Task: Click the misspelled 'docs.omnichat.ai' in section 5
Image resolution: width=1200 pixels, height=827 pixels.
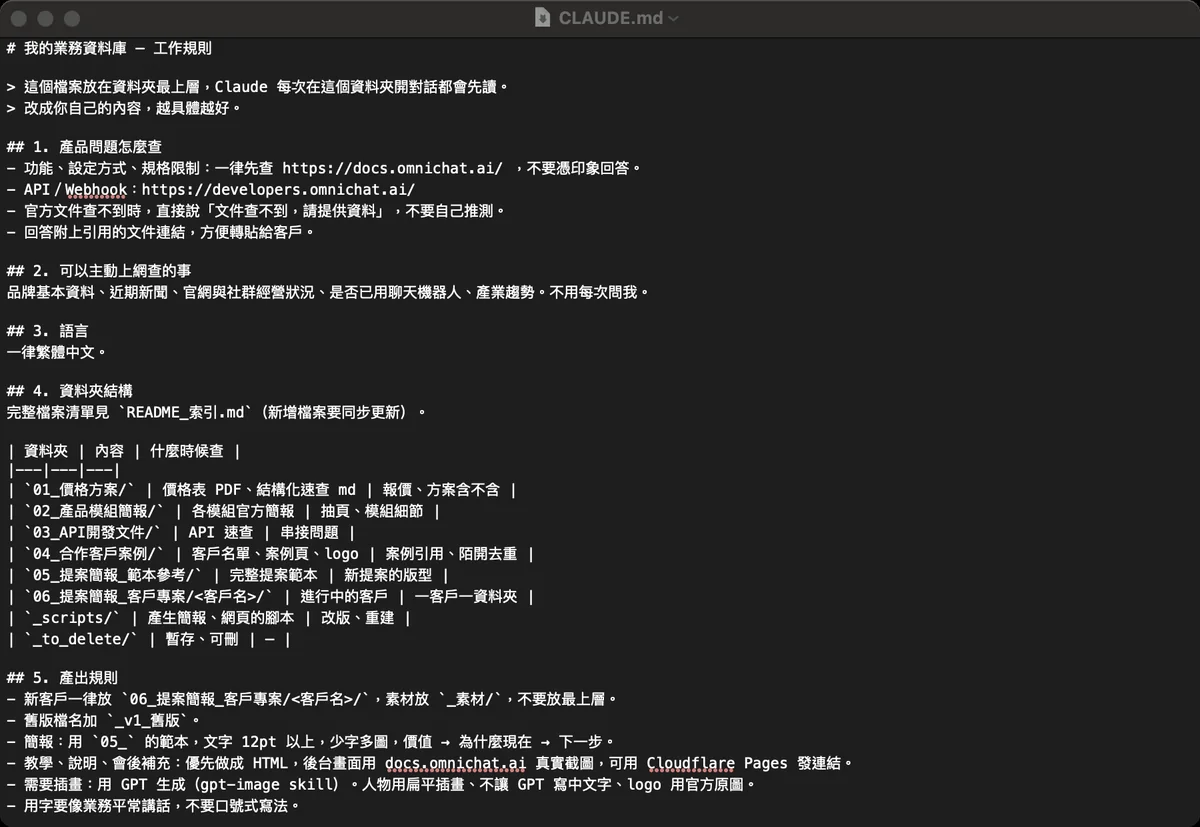Action: 456,763
